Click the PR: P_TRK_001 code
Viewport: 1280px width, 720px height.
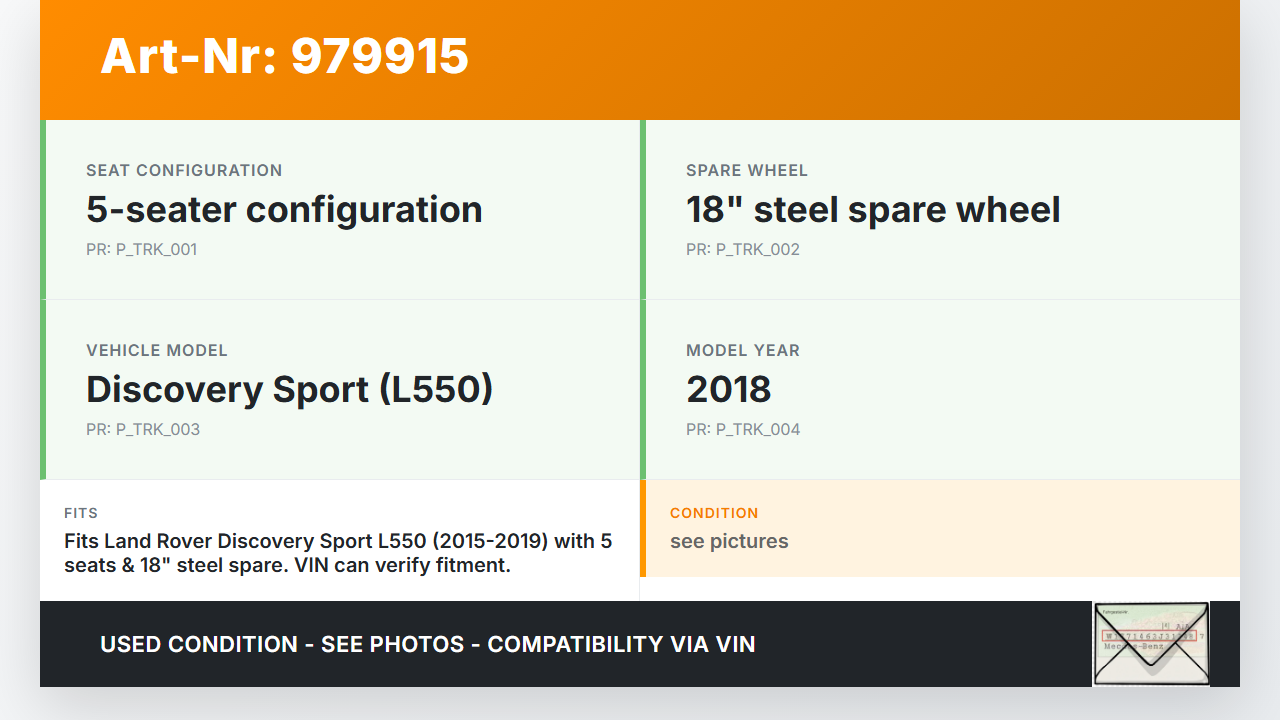(141, 249)
